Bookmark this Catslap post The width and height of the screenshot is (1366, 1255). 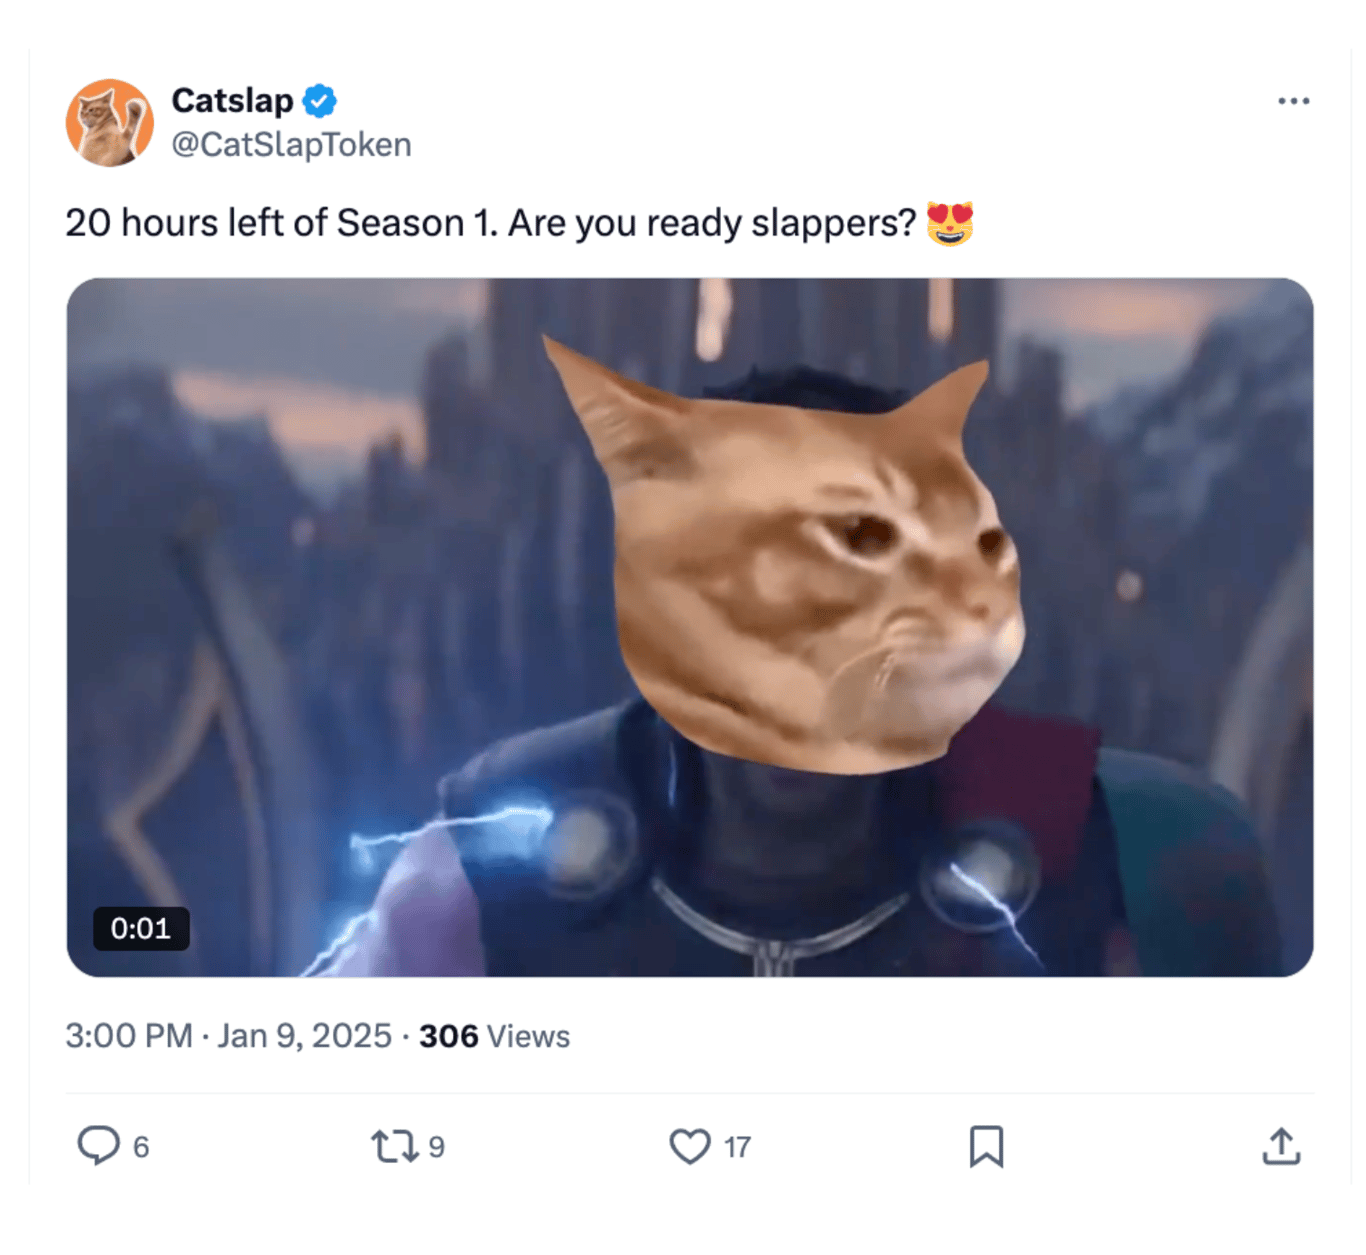pyautogui.click(x=986, y=1146)
